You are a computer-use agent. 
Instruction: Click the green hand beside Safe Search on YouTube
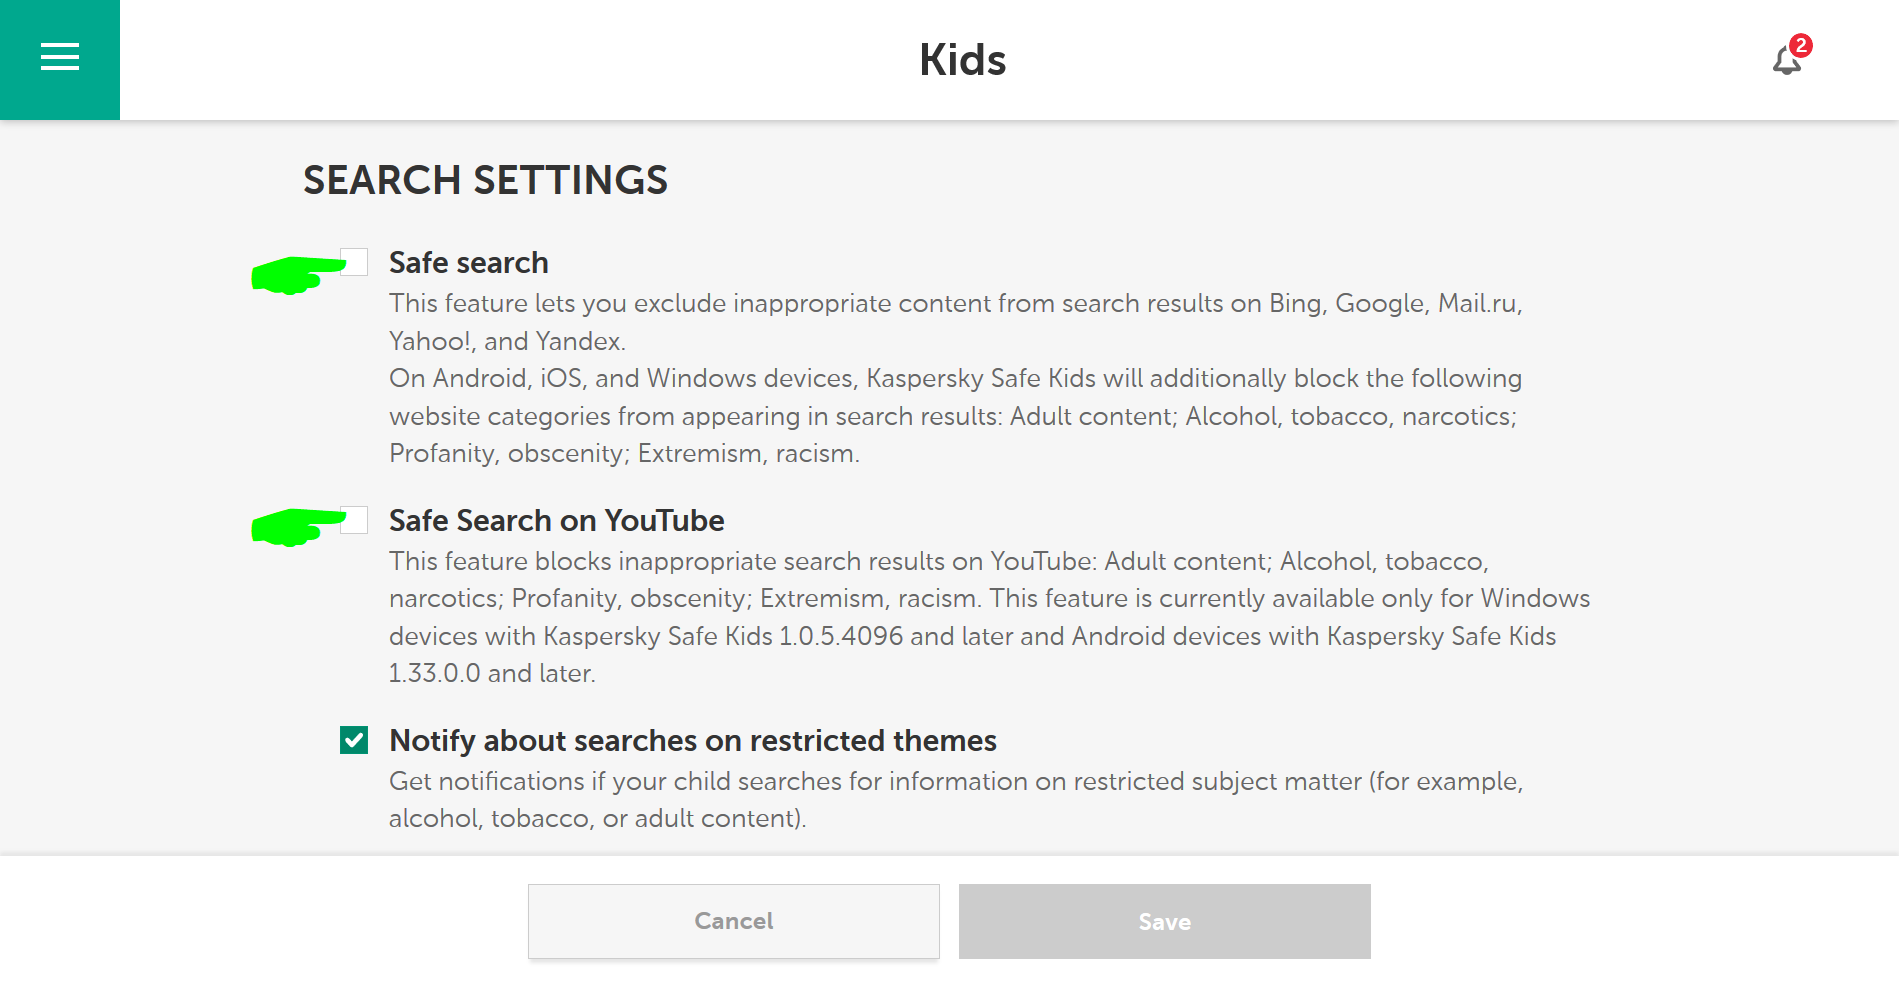298,527
